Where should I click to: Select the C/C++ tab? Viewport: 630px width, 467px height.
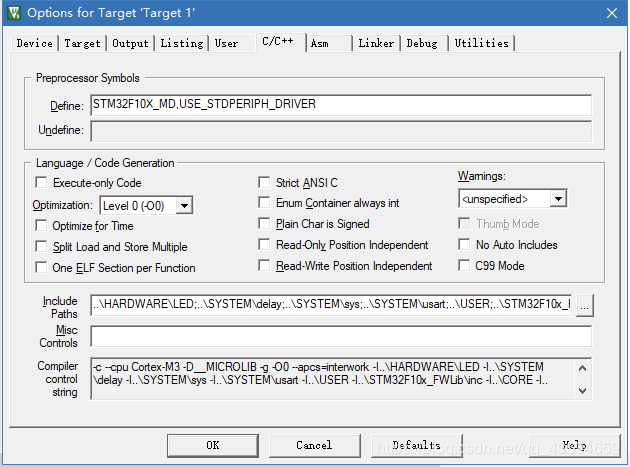pyautogui.click(x=280, y=41)
